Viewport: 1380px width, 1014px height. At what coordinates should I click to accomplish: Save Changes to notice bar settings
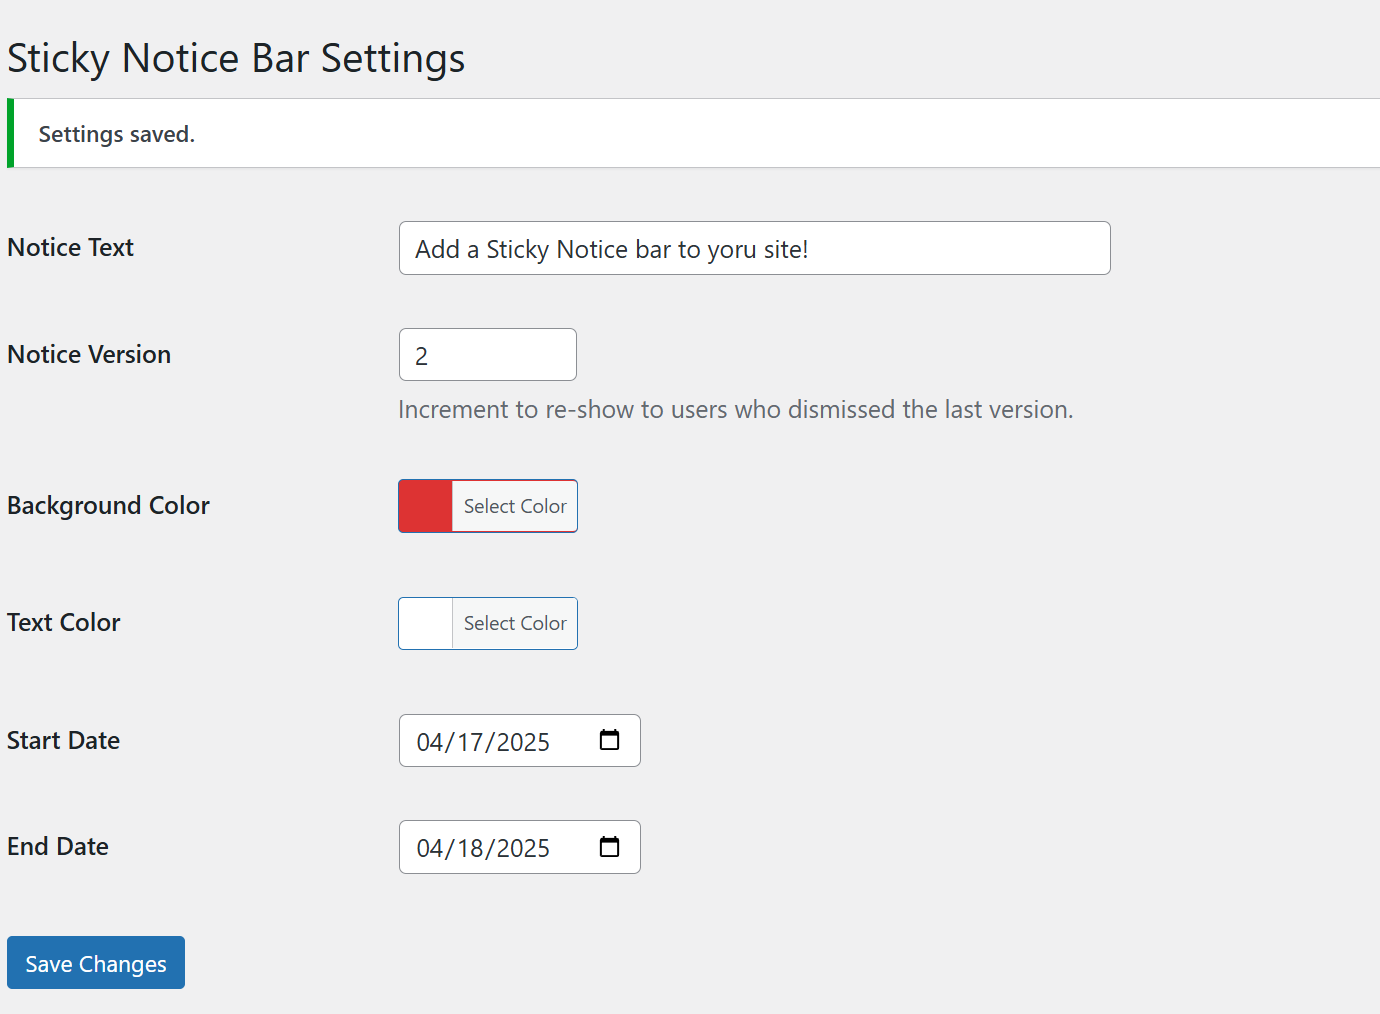pos(96,963)
